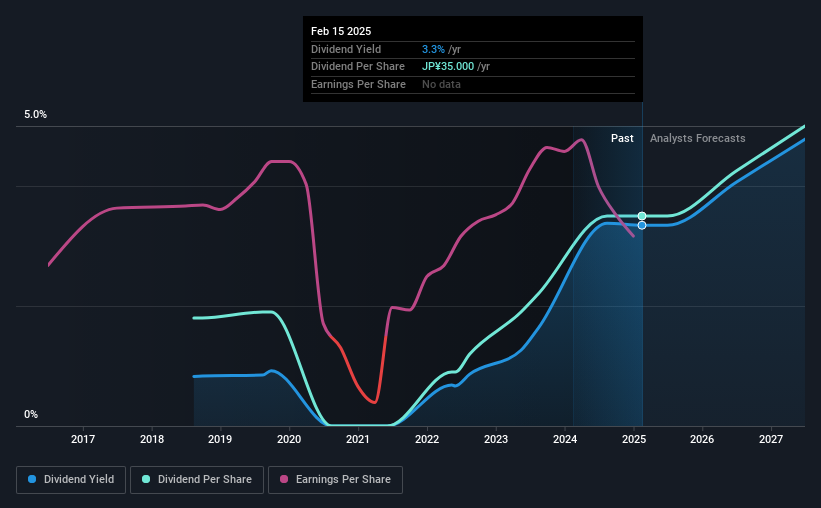Viewport: 821px width, 508px height.
Task: Click the teal Dividend Per Share legend dot
Action: (146, 479)
